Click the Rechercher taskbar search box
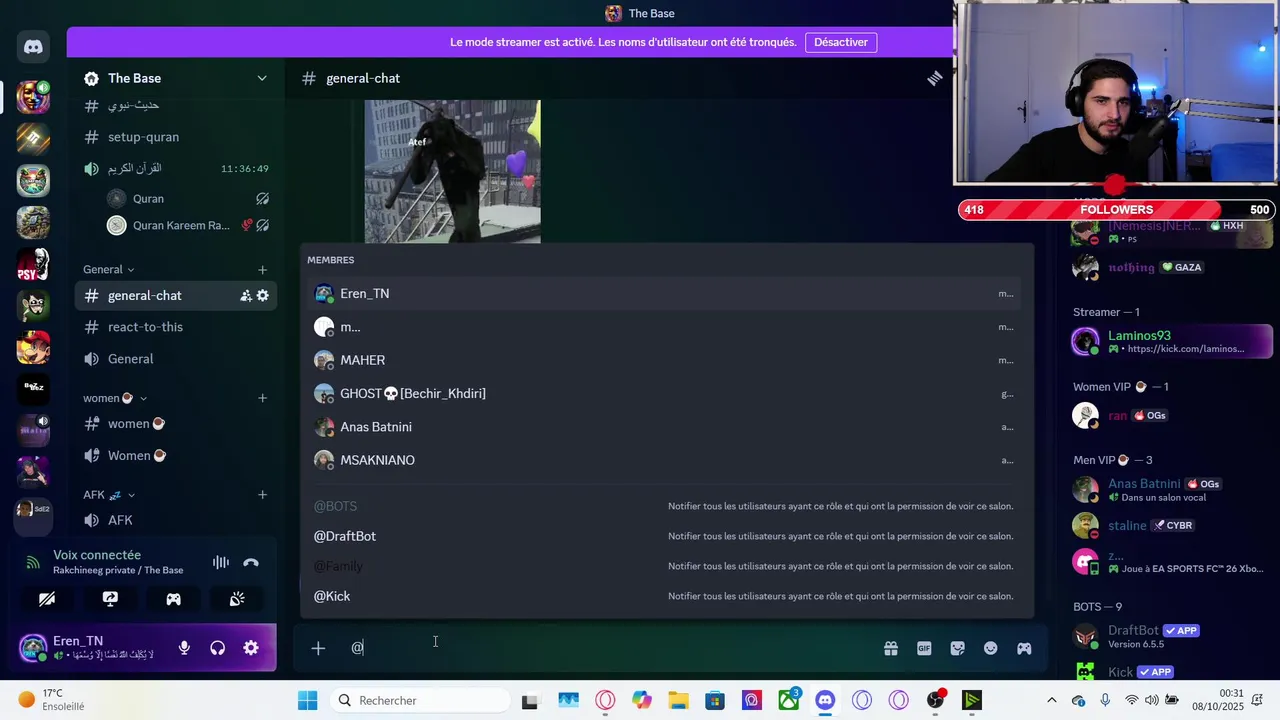This screenshot has height=720, width=1280. (x=420, y=700)
